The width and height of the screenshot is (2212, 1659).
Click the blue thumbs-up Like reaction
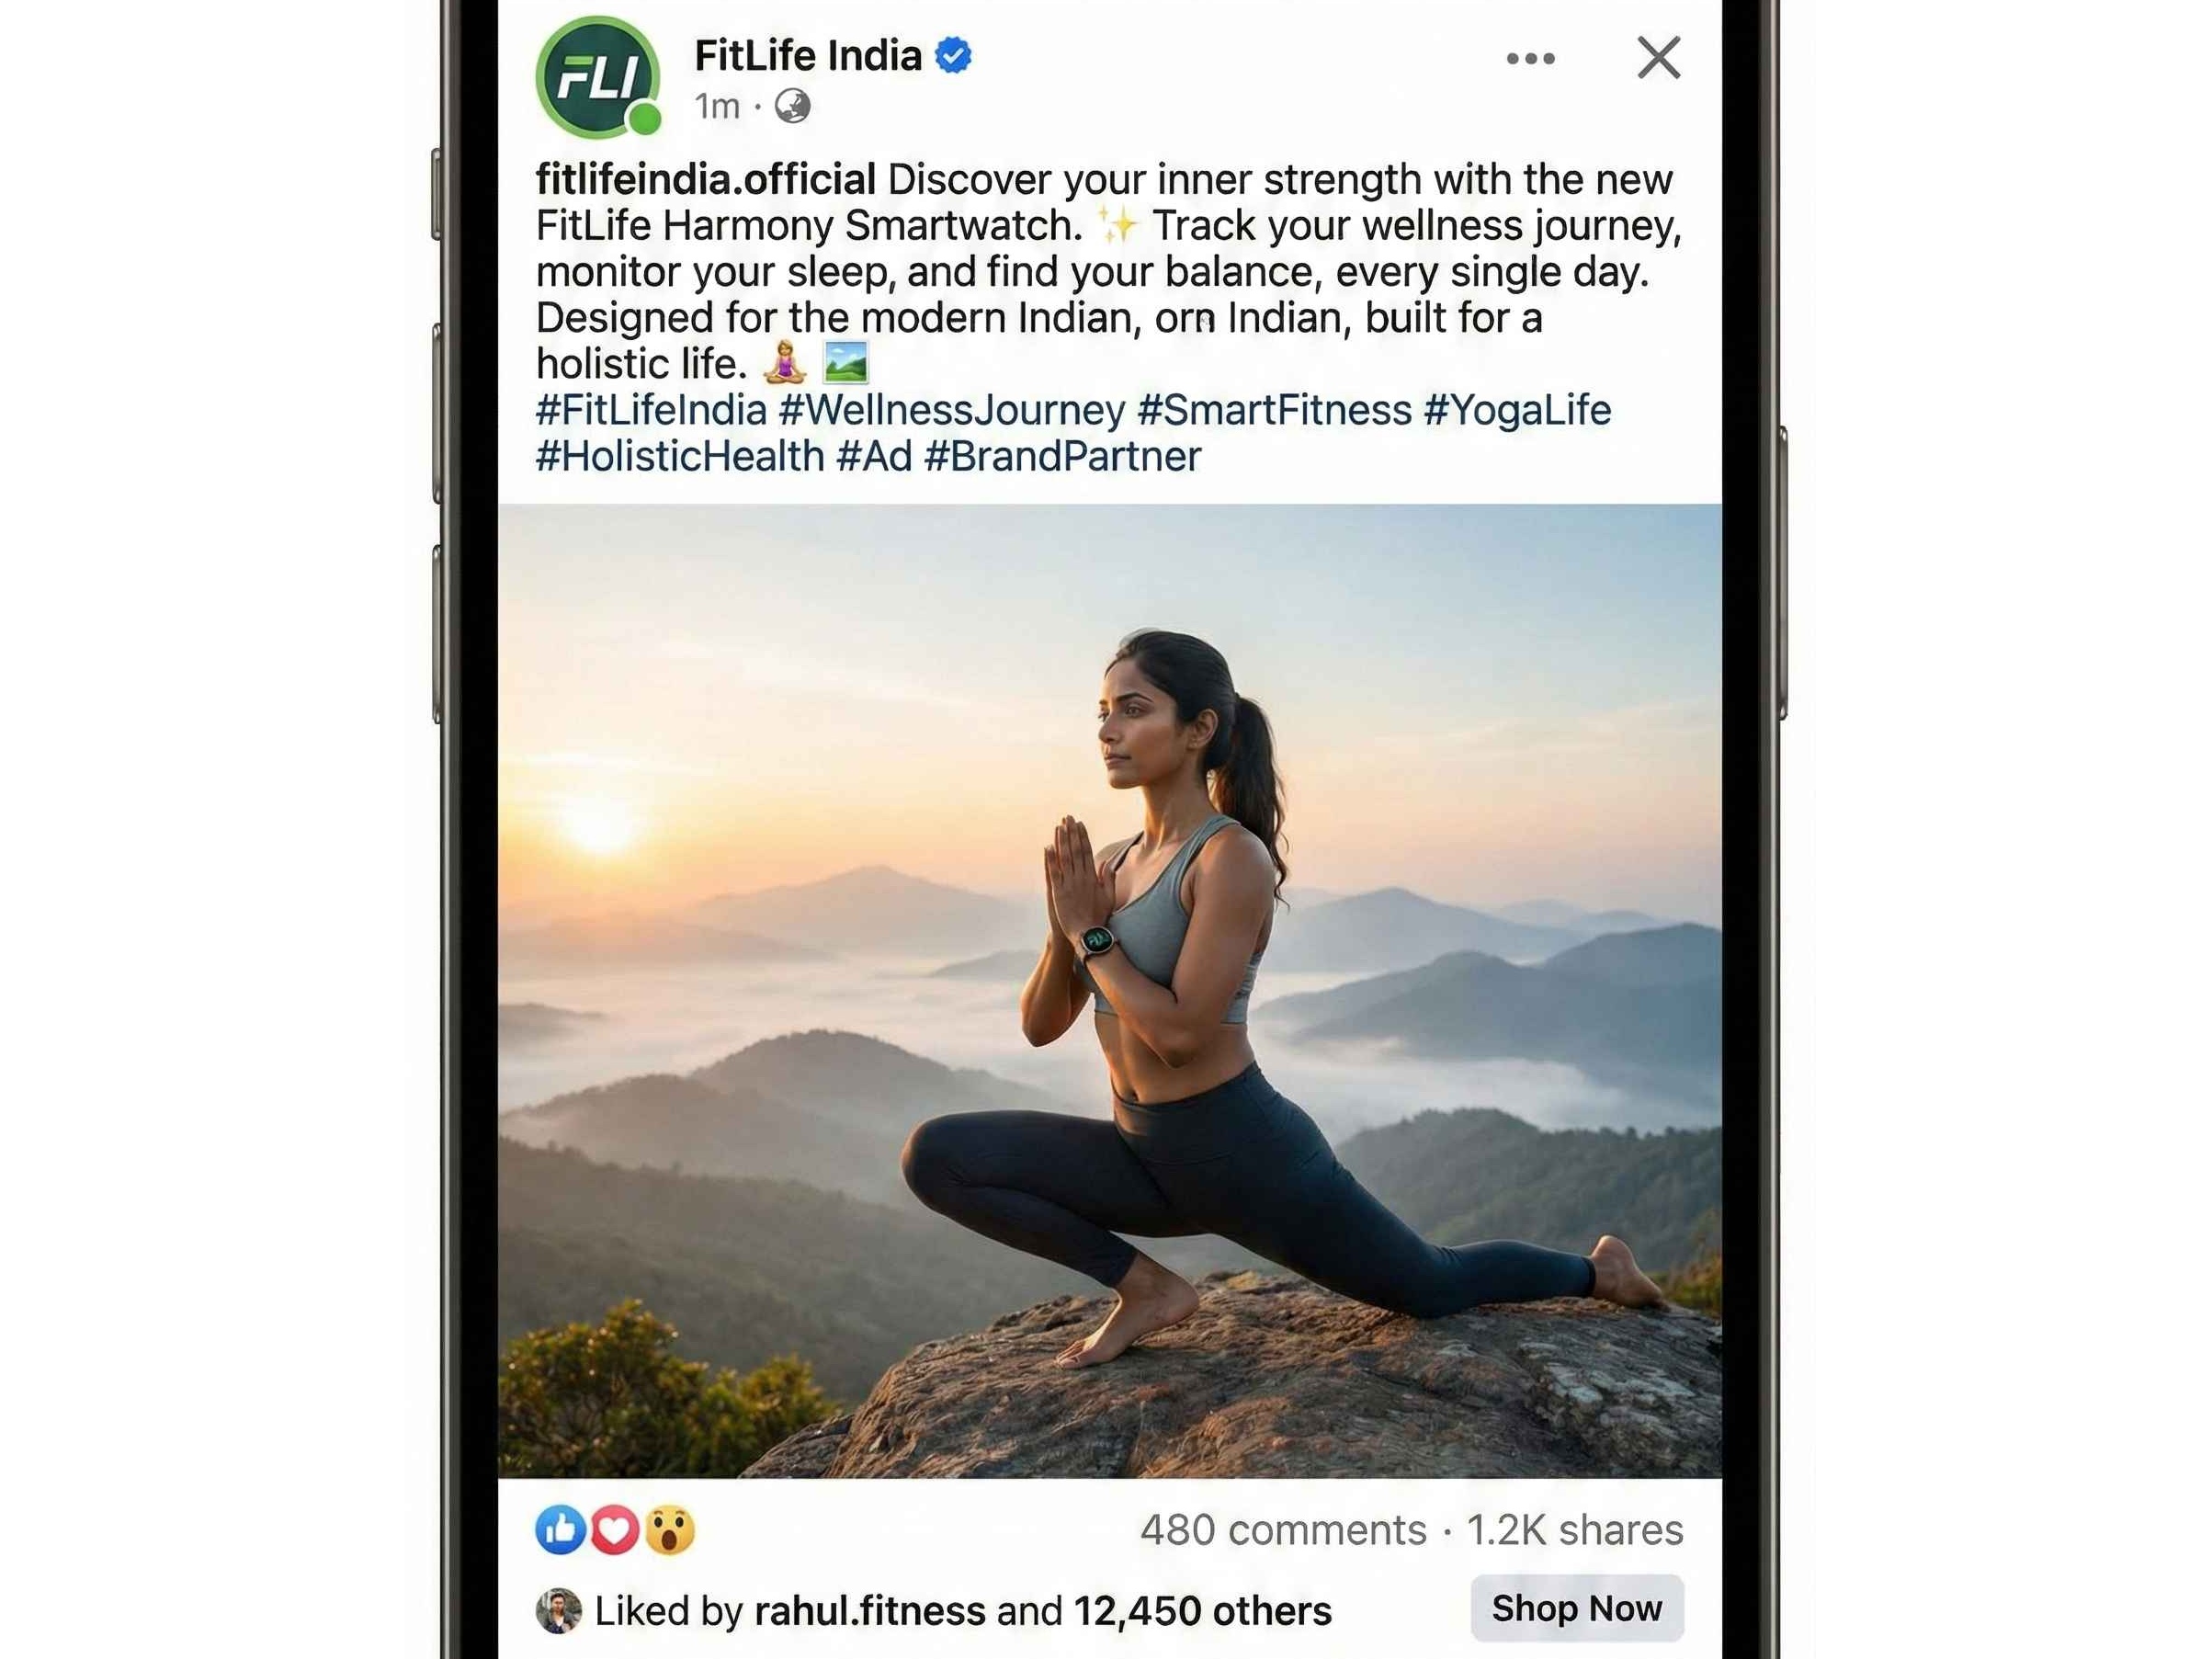click(x=560, y=1529)
